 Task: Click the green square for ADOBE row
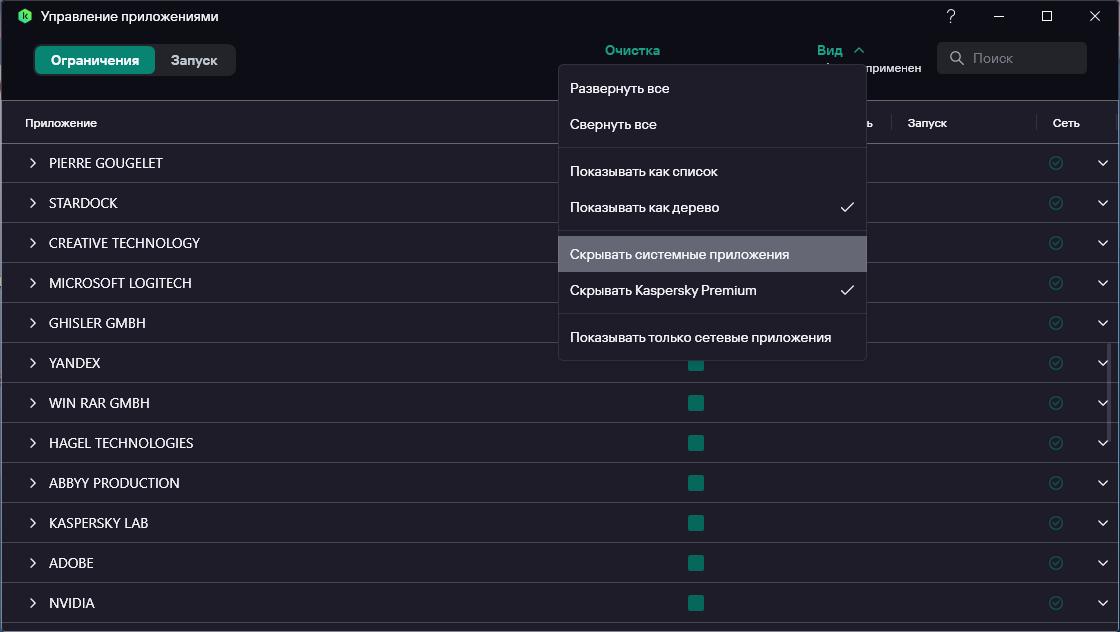coord(696,563)
